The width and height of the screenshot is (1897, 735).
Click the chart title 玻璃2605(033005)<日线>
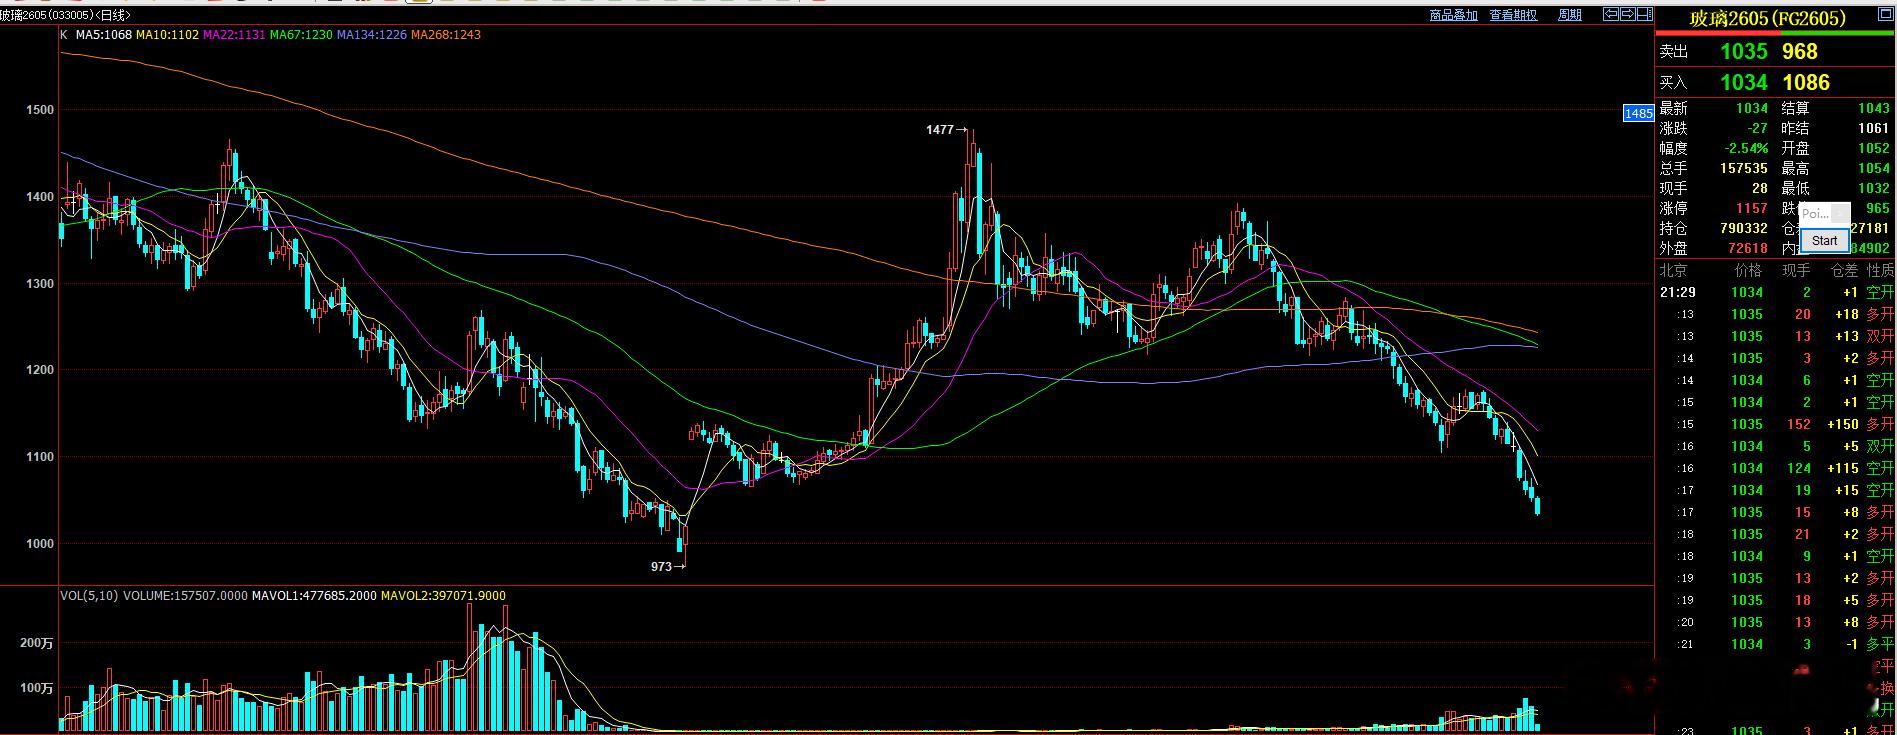(x=65, y=15)
